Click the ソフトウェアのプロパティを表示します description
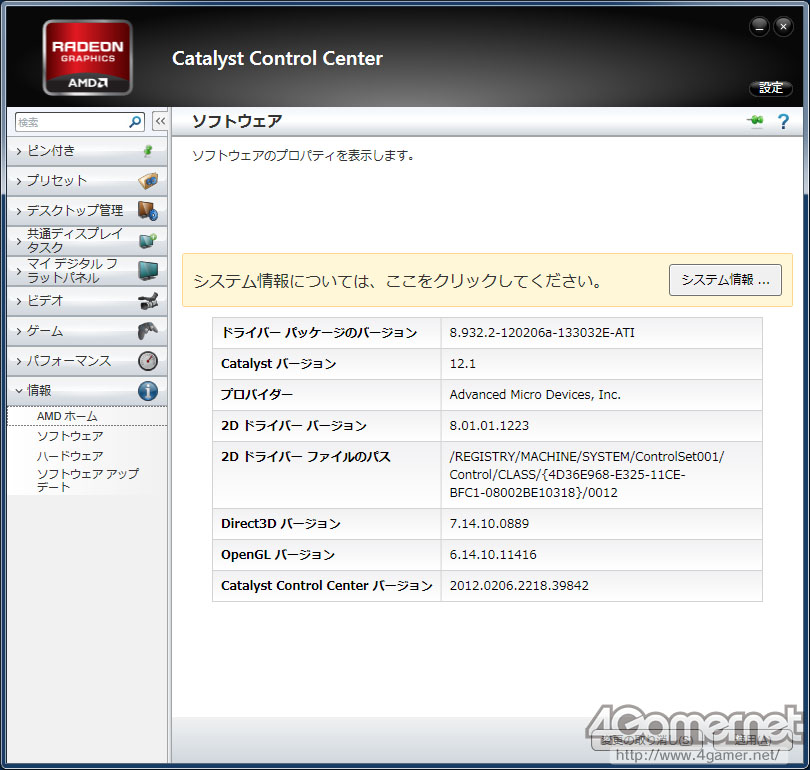 click(303, 155)
